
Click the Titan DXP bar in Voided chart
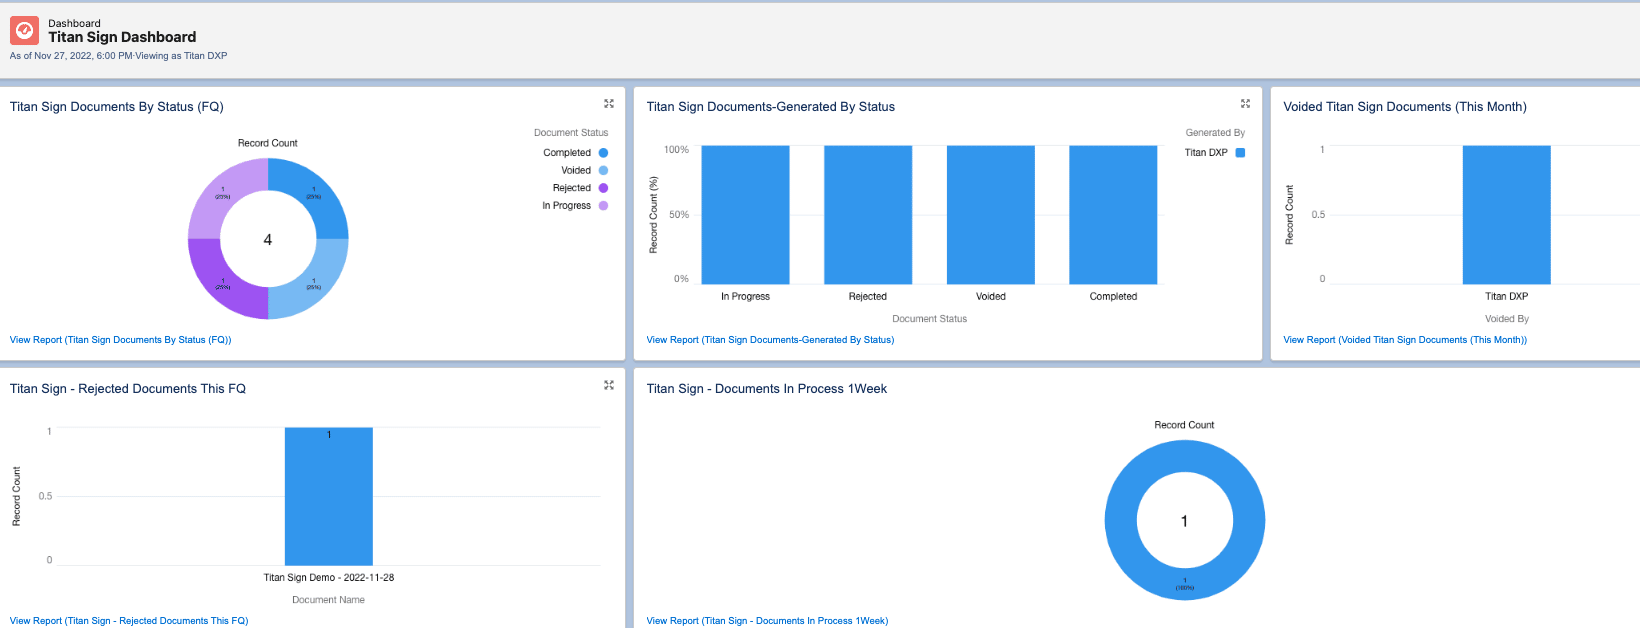tap(1506, 215)
